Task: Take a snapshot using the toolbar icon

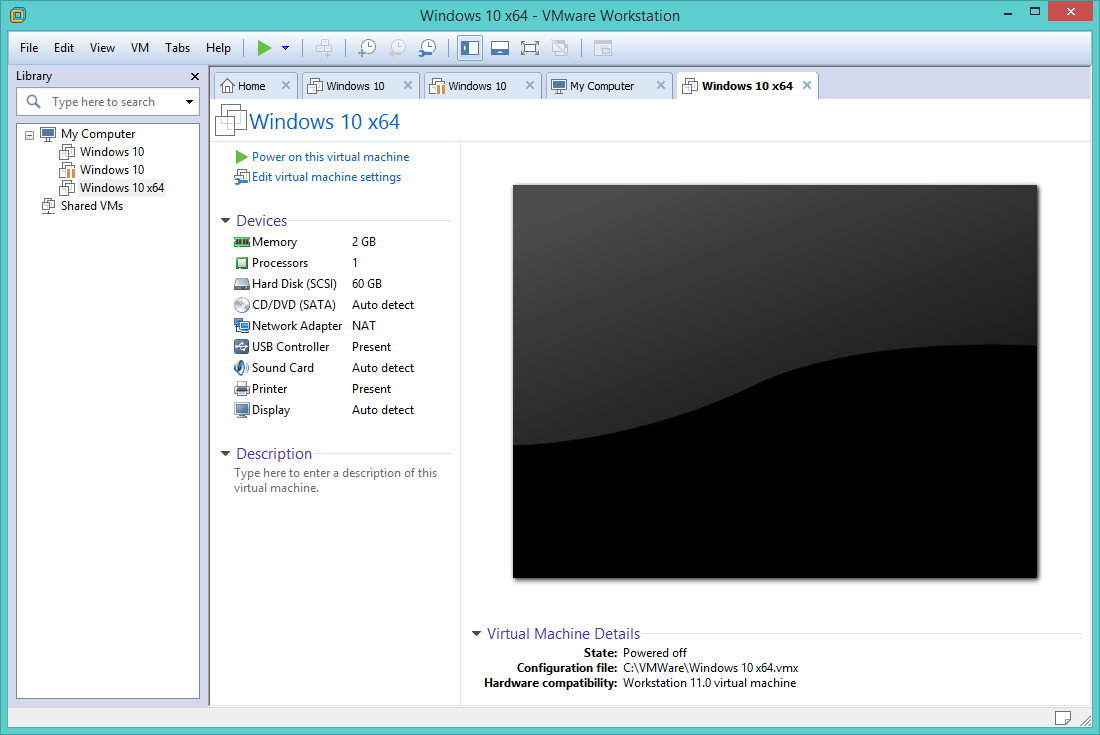Action: pyautogui.click(x=367, y=48)
